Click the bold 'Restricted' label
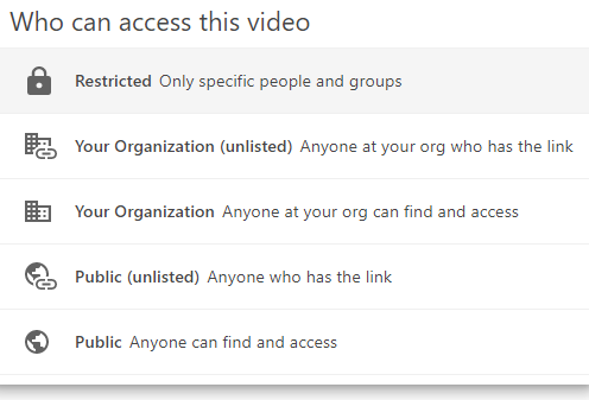The height and width of the screenshot is (400, 590). click(x=113, y=81)
